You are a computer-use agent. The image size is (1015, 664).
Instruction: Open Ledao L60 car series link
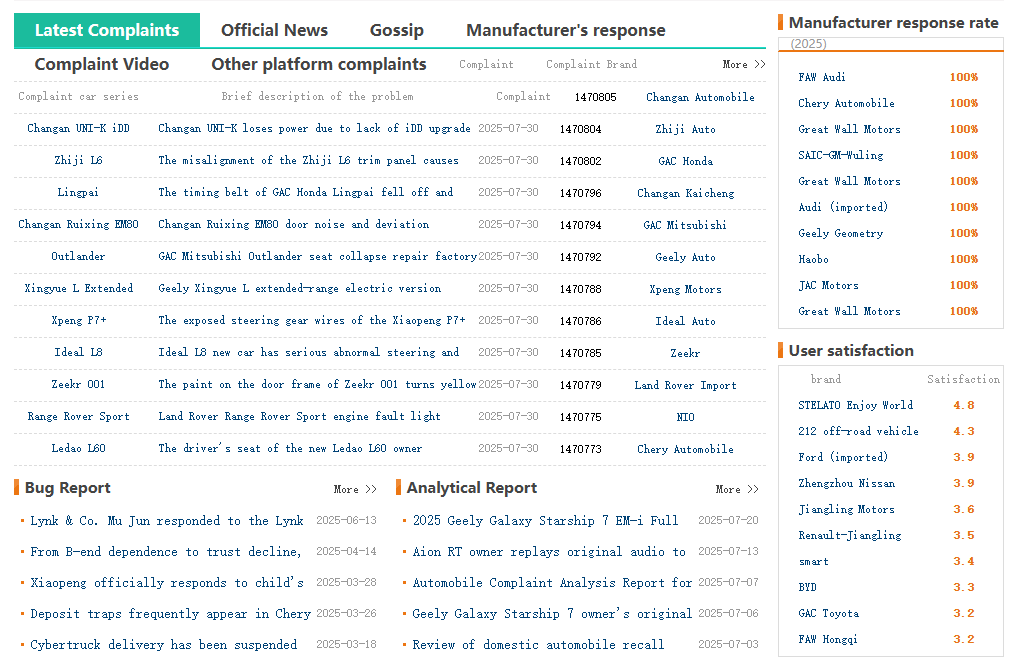(78, 448)
